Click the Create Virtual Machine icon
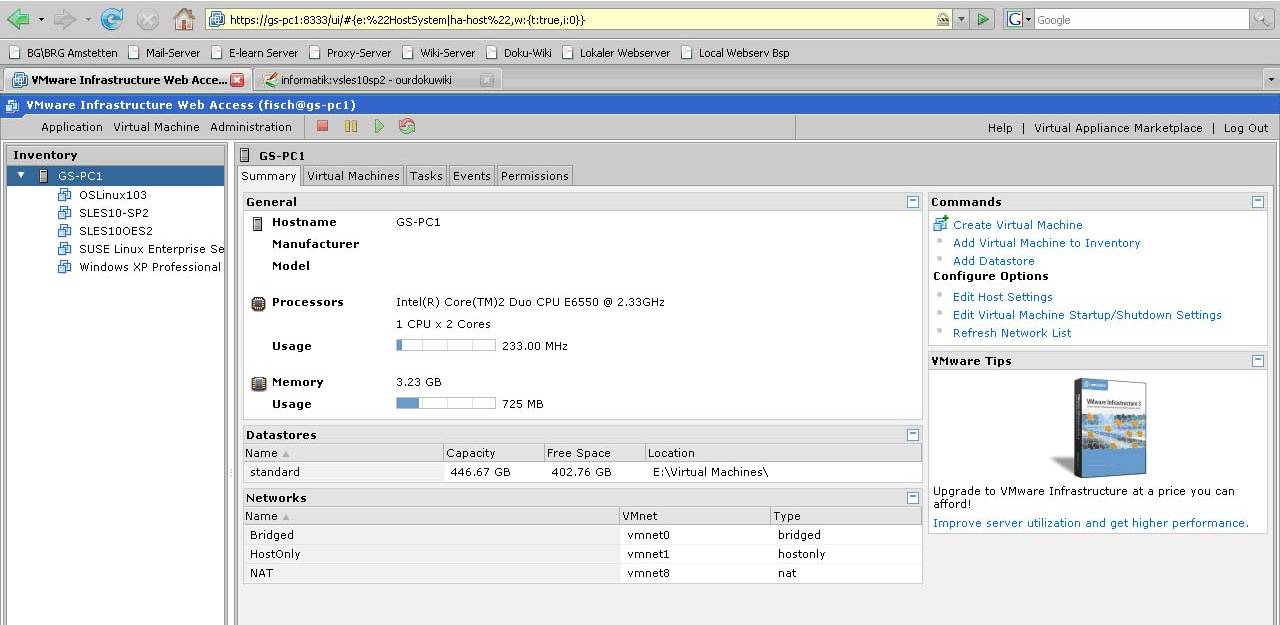Screen dimensions: 1280x625 (x=940, y=224)
